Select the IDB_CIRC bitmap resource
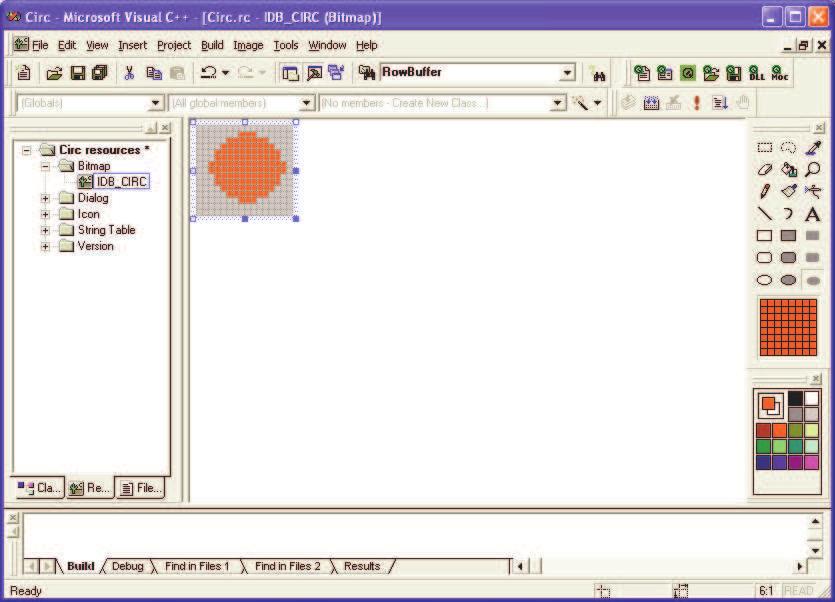The width and height of the screenshot is (835, 602). (121, 182)
